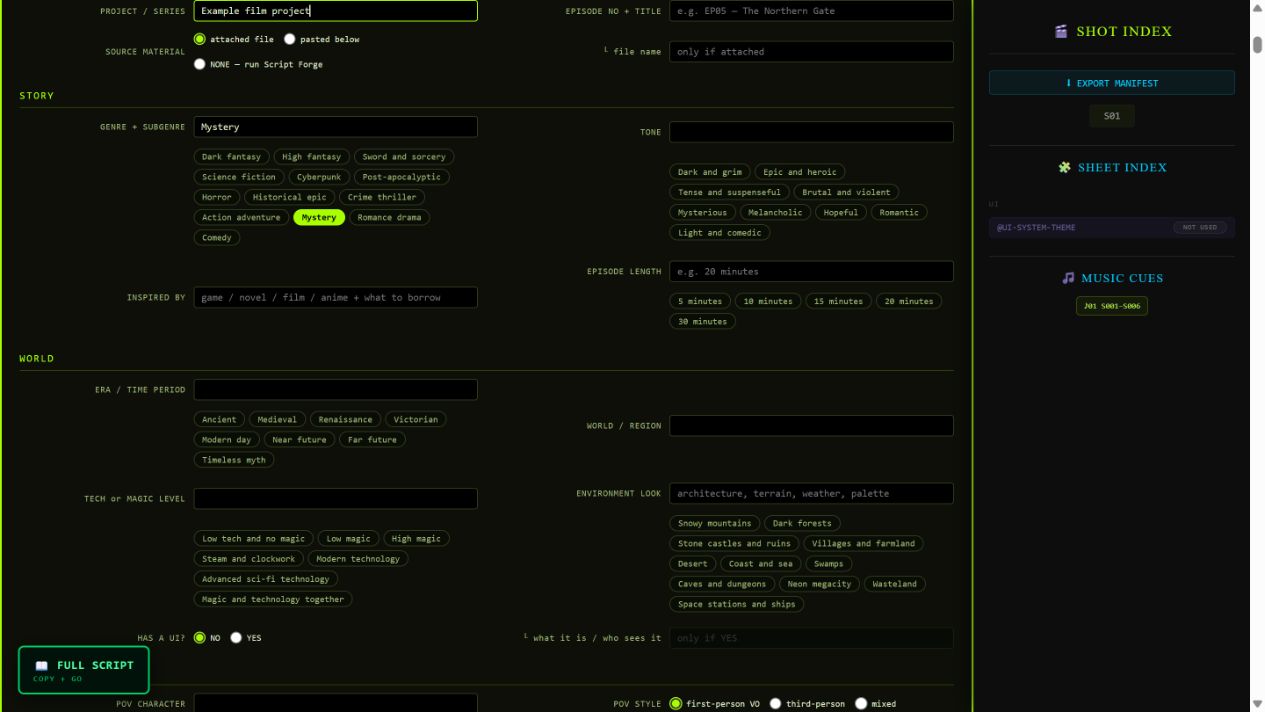This screenshot has width=1265, height=712.
Task: Select the Crime thriller genre chip
Action: point(382,197)
